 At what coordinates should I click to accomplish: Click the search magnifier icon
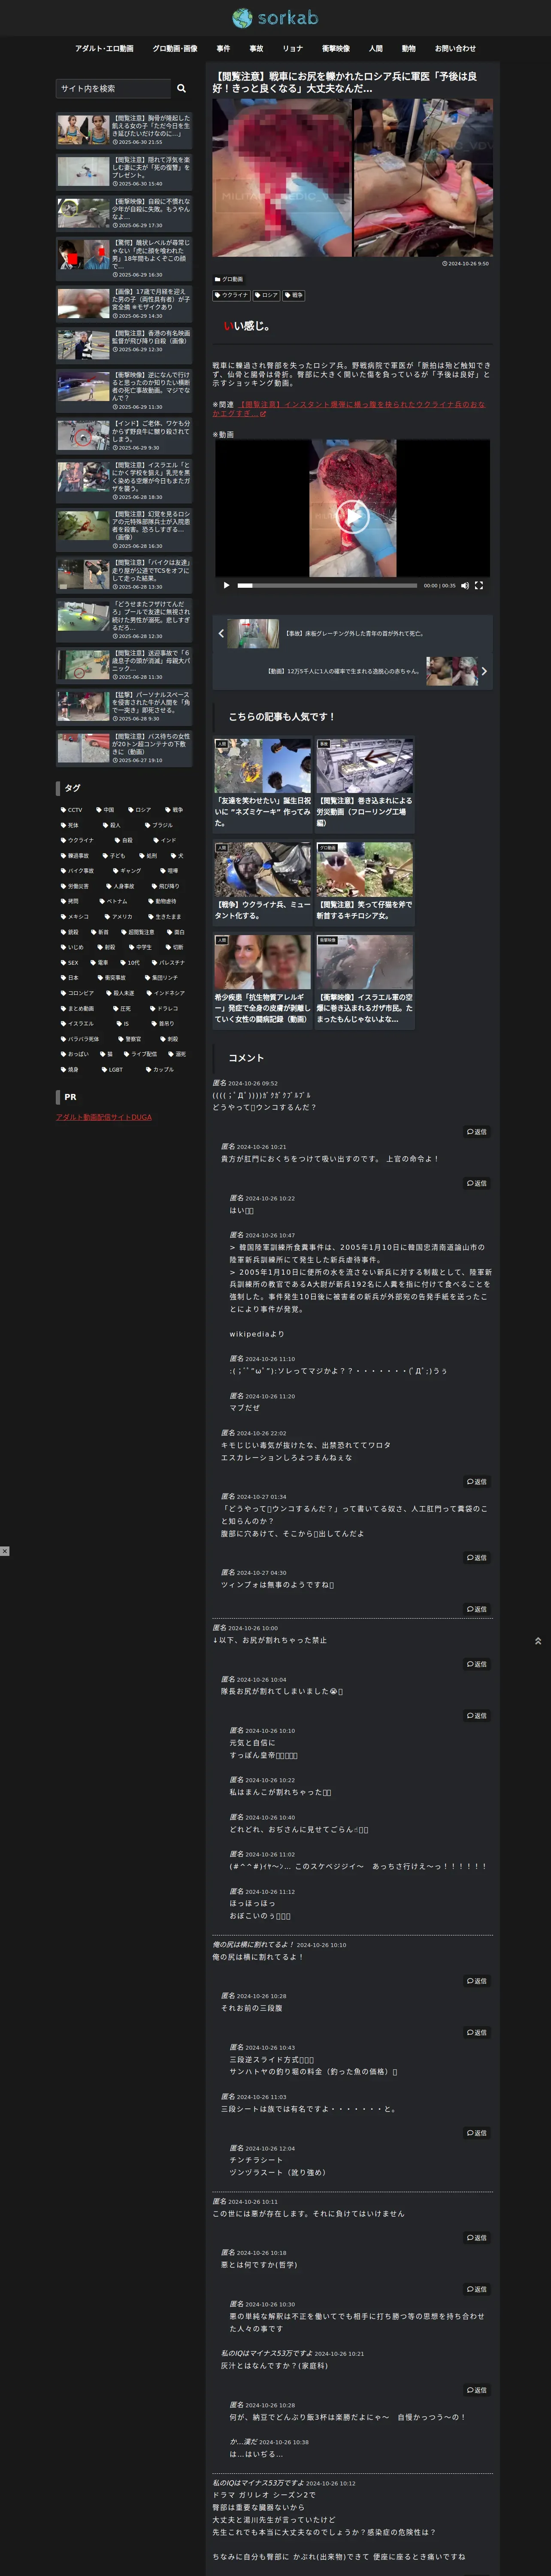click(181, 88)
